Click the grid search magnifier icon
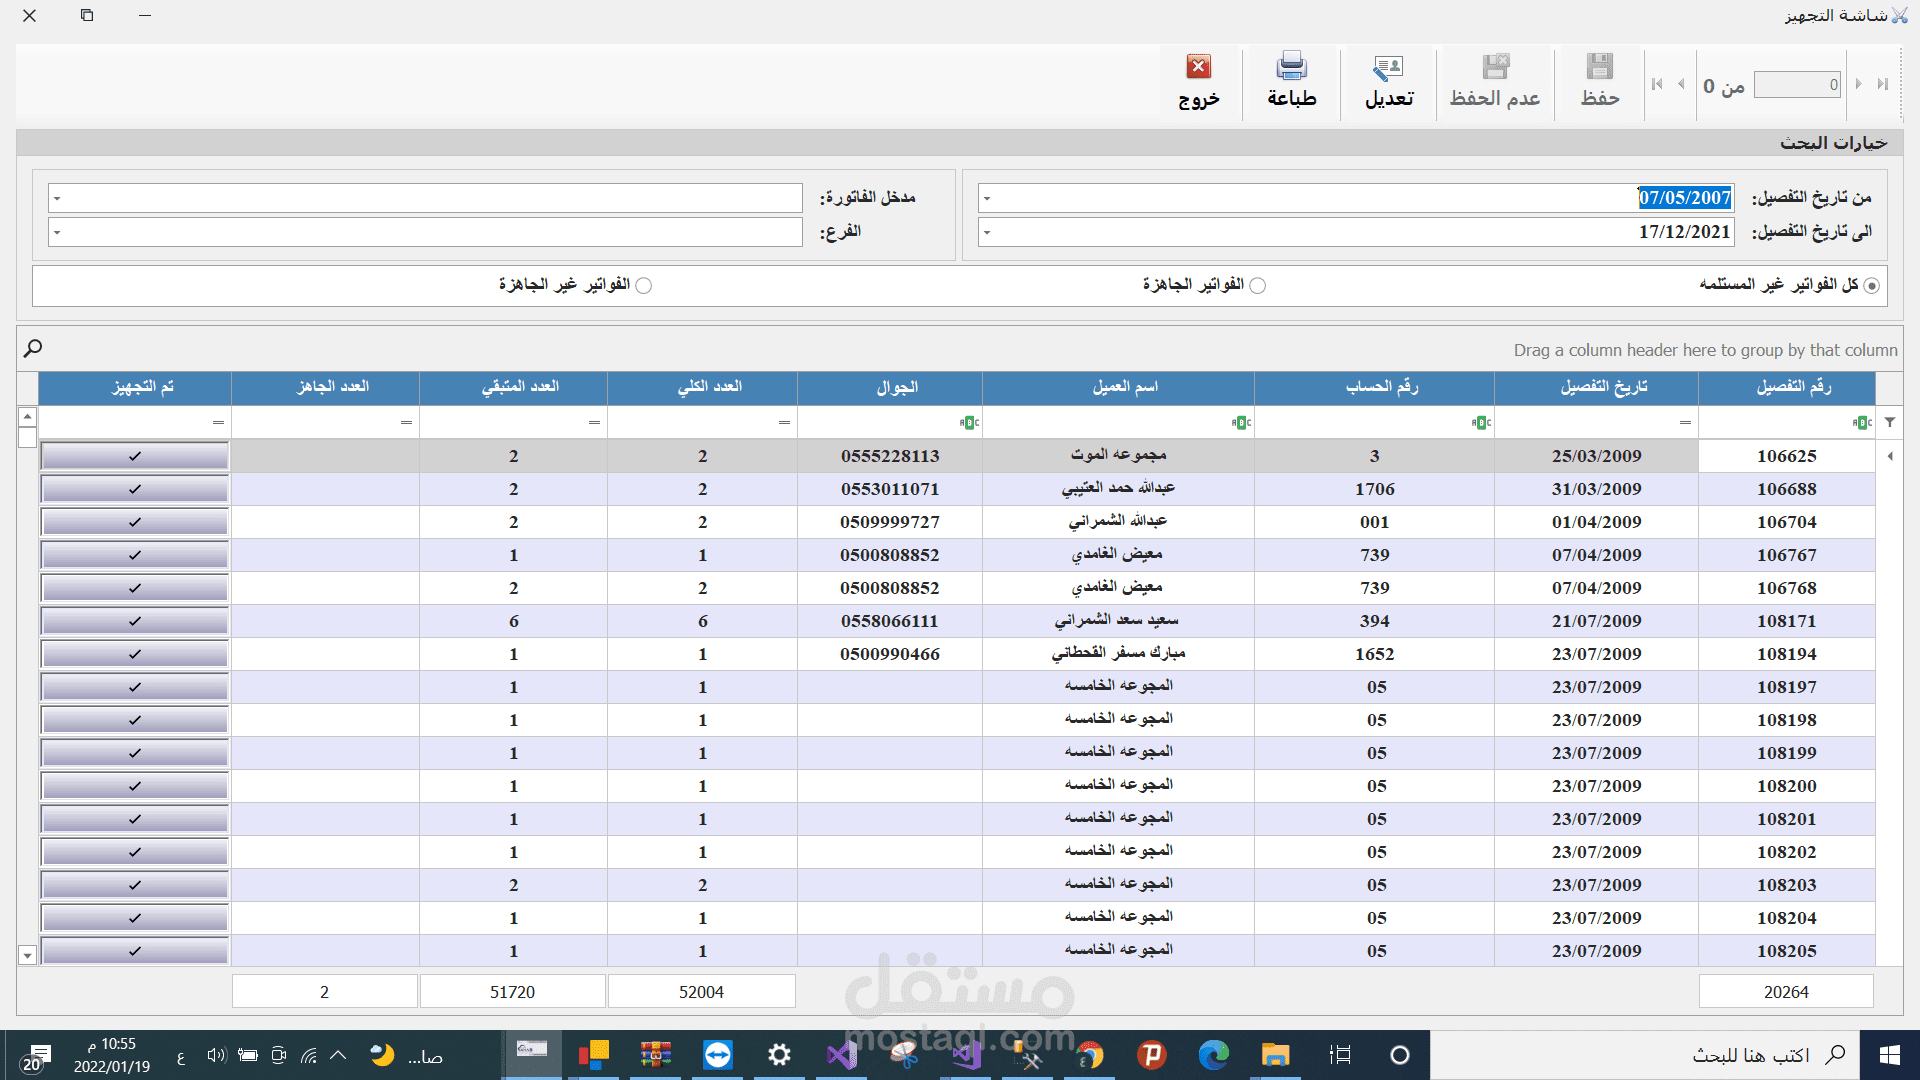 (33, 348)
